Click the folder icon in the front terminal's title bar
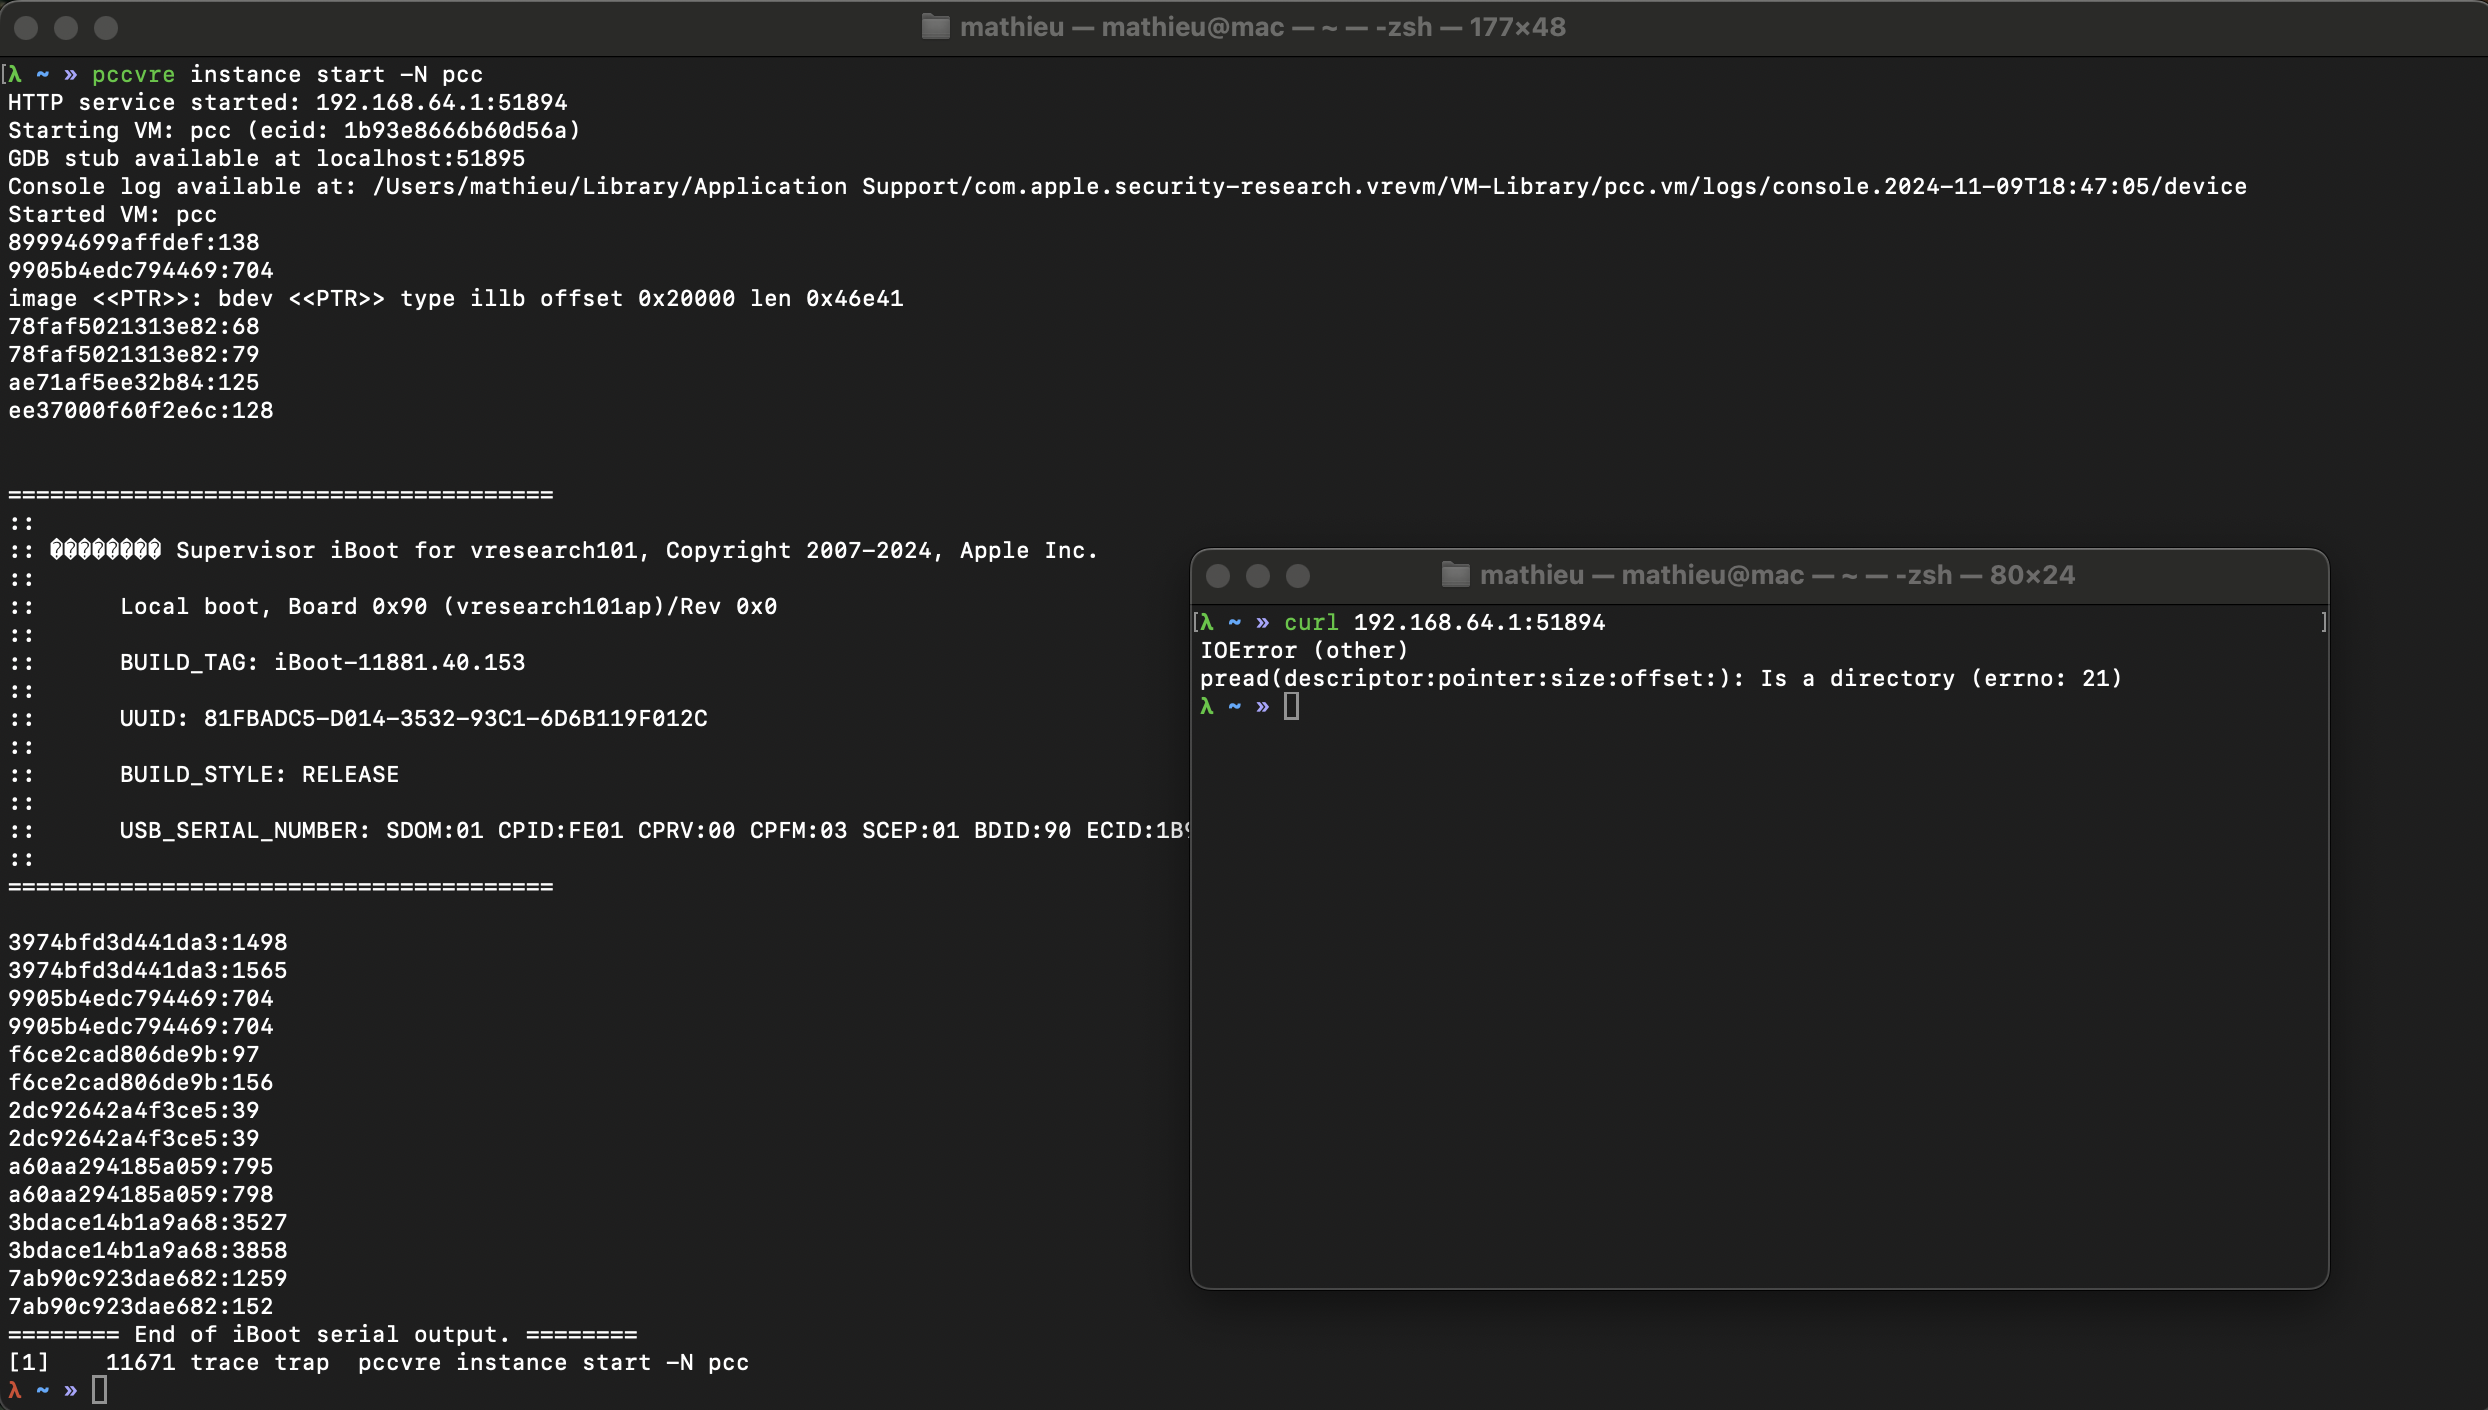 tap(1454, 574)
